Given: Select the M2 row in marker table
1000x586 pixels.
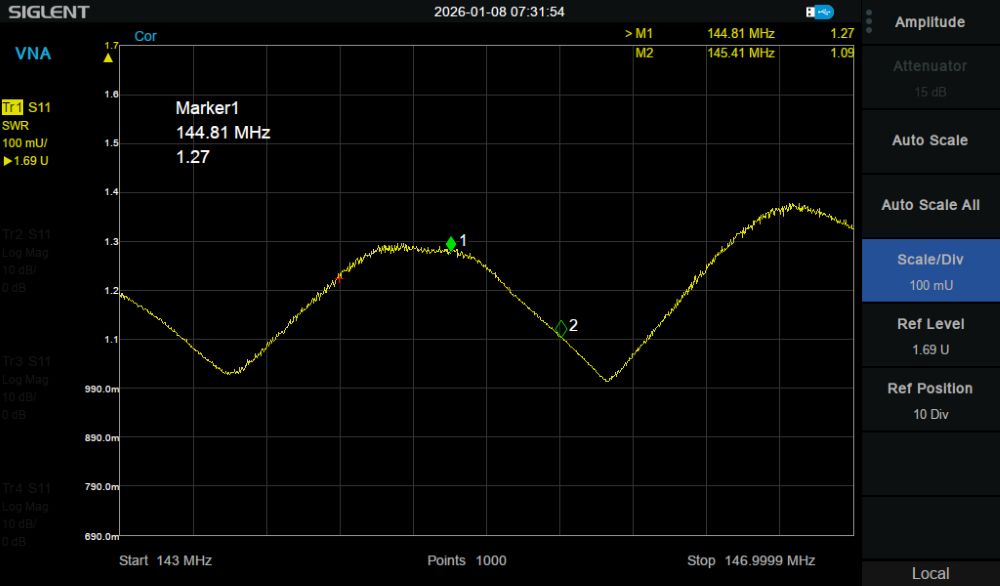Looking at the screenshot, I should [740, 52].
